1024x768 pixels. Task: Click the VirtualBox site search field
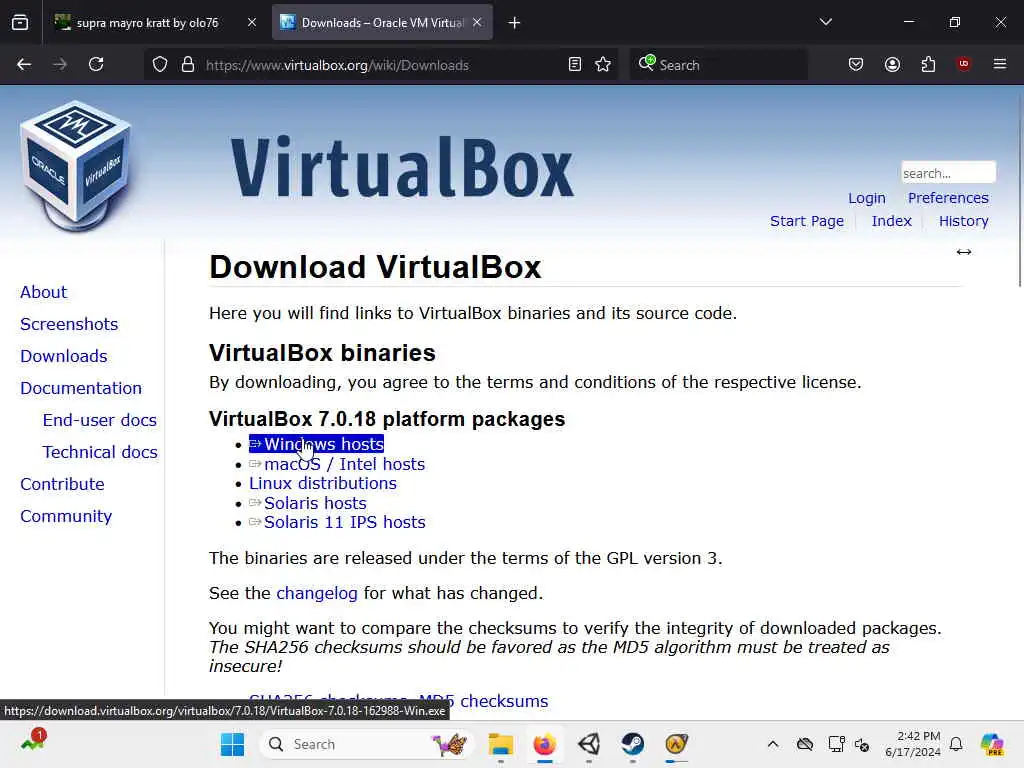[x=948, y=173]
